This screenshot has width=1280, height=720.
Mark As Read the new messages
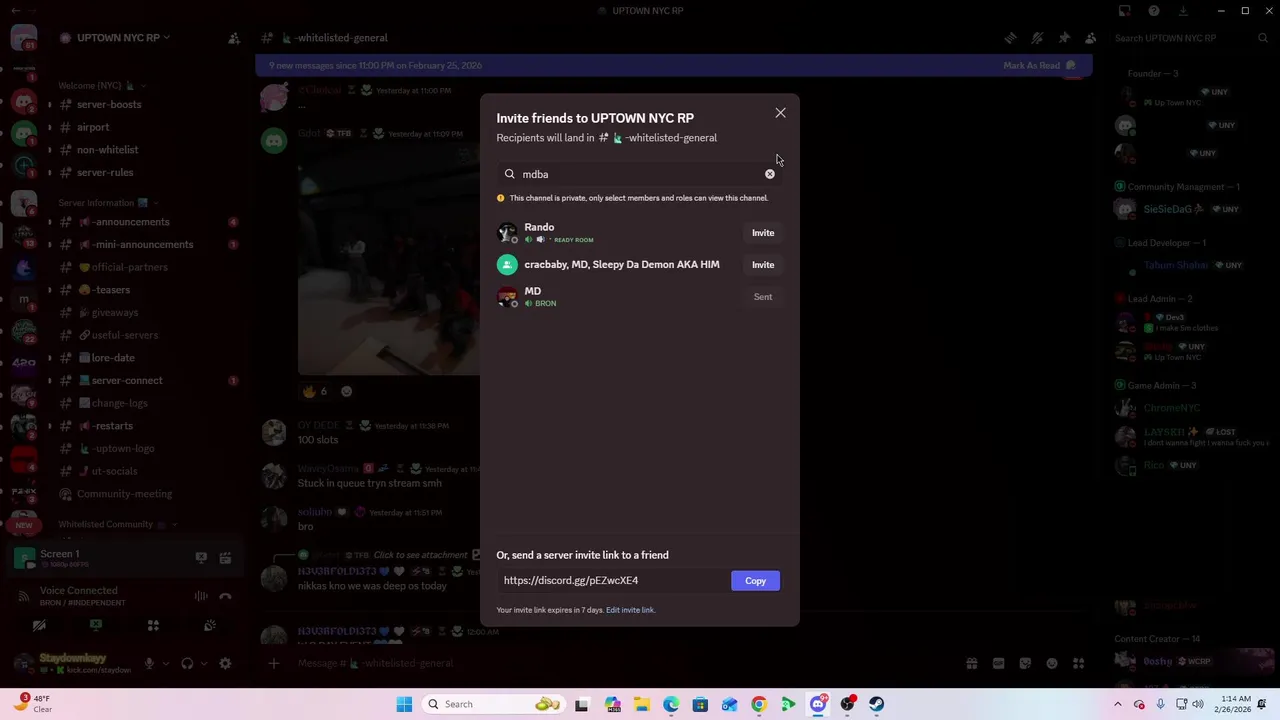(x=1039, y=65)
